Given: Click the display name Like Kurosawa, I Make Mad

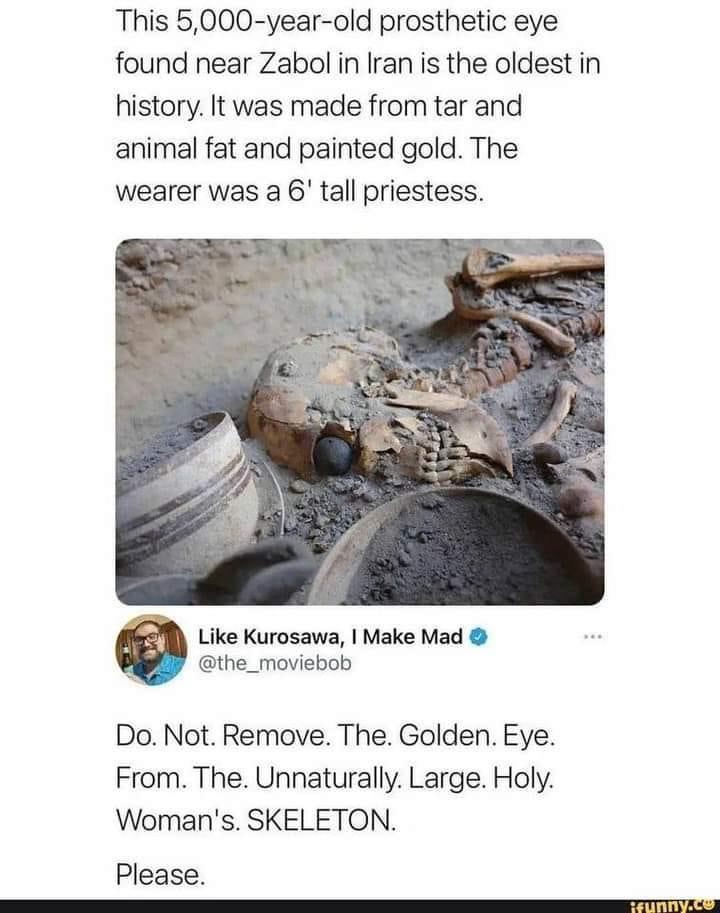Looking at the screenshot, I should click(330, 637).
